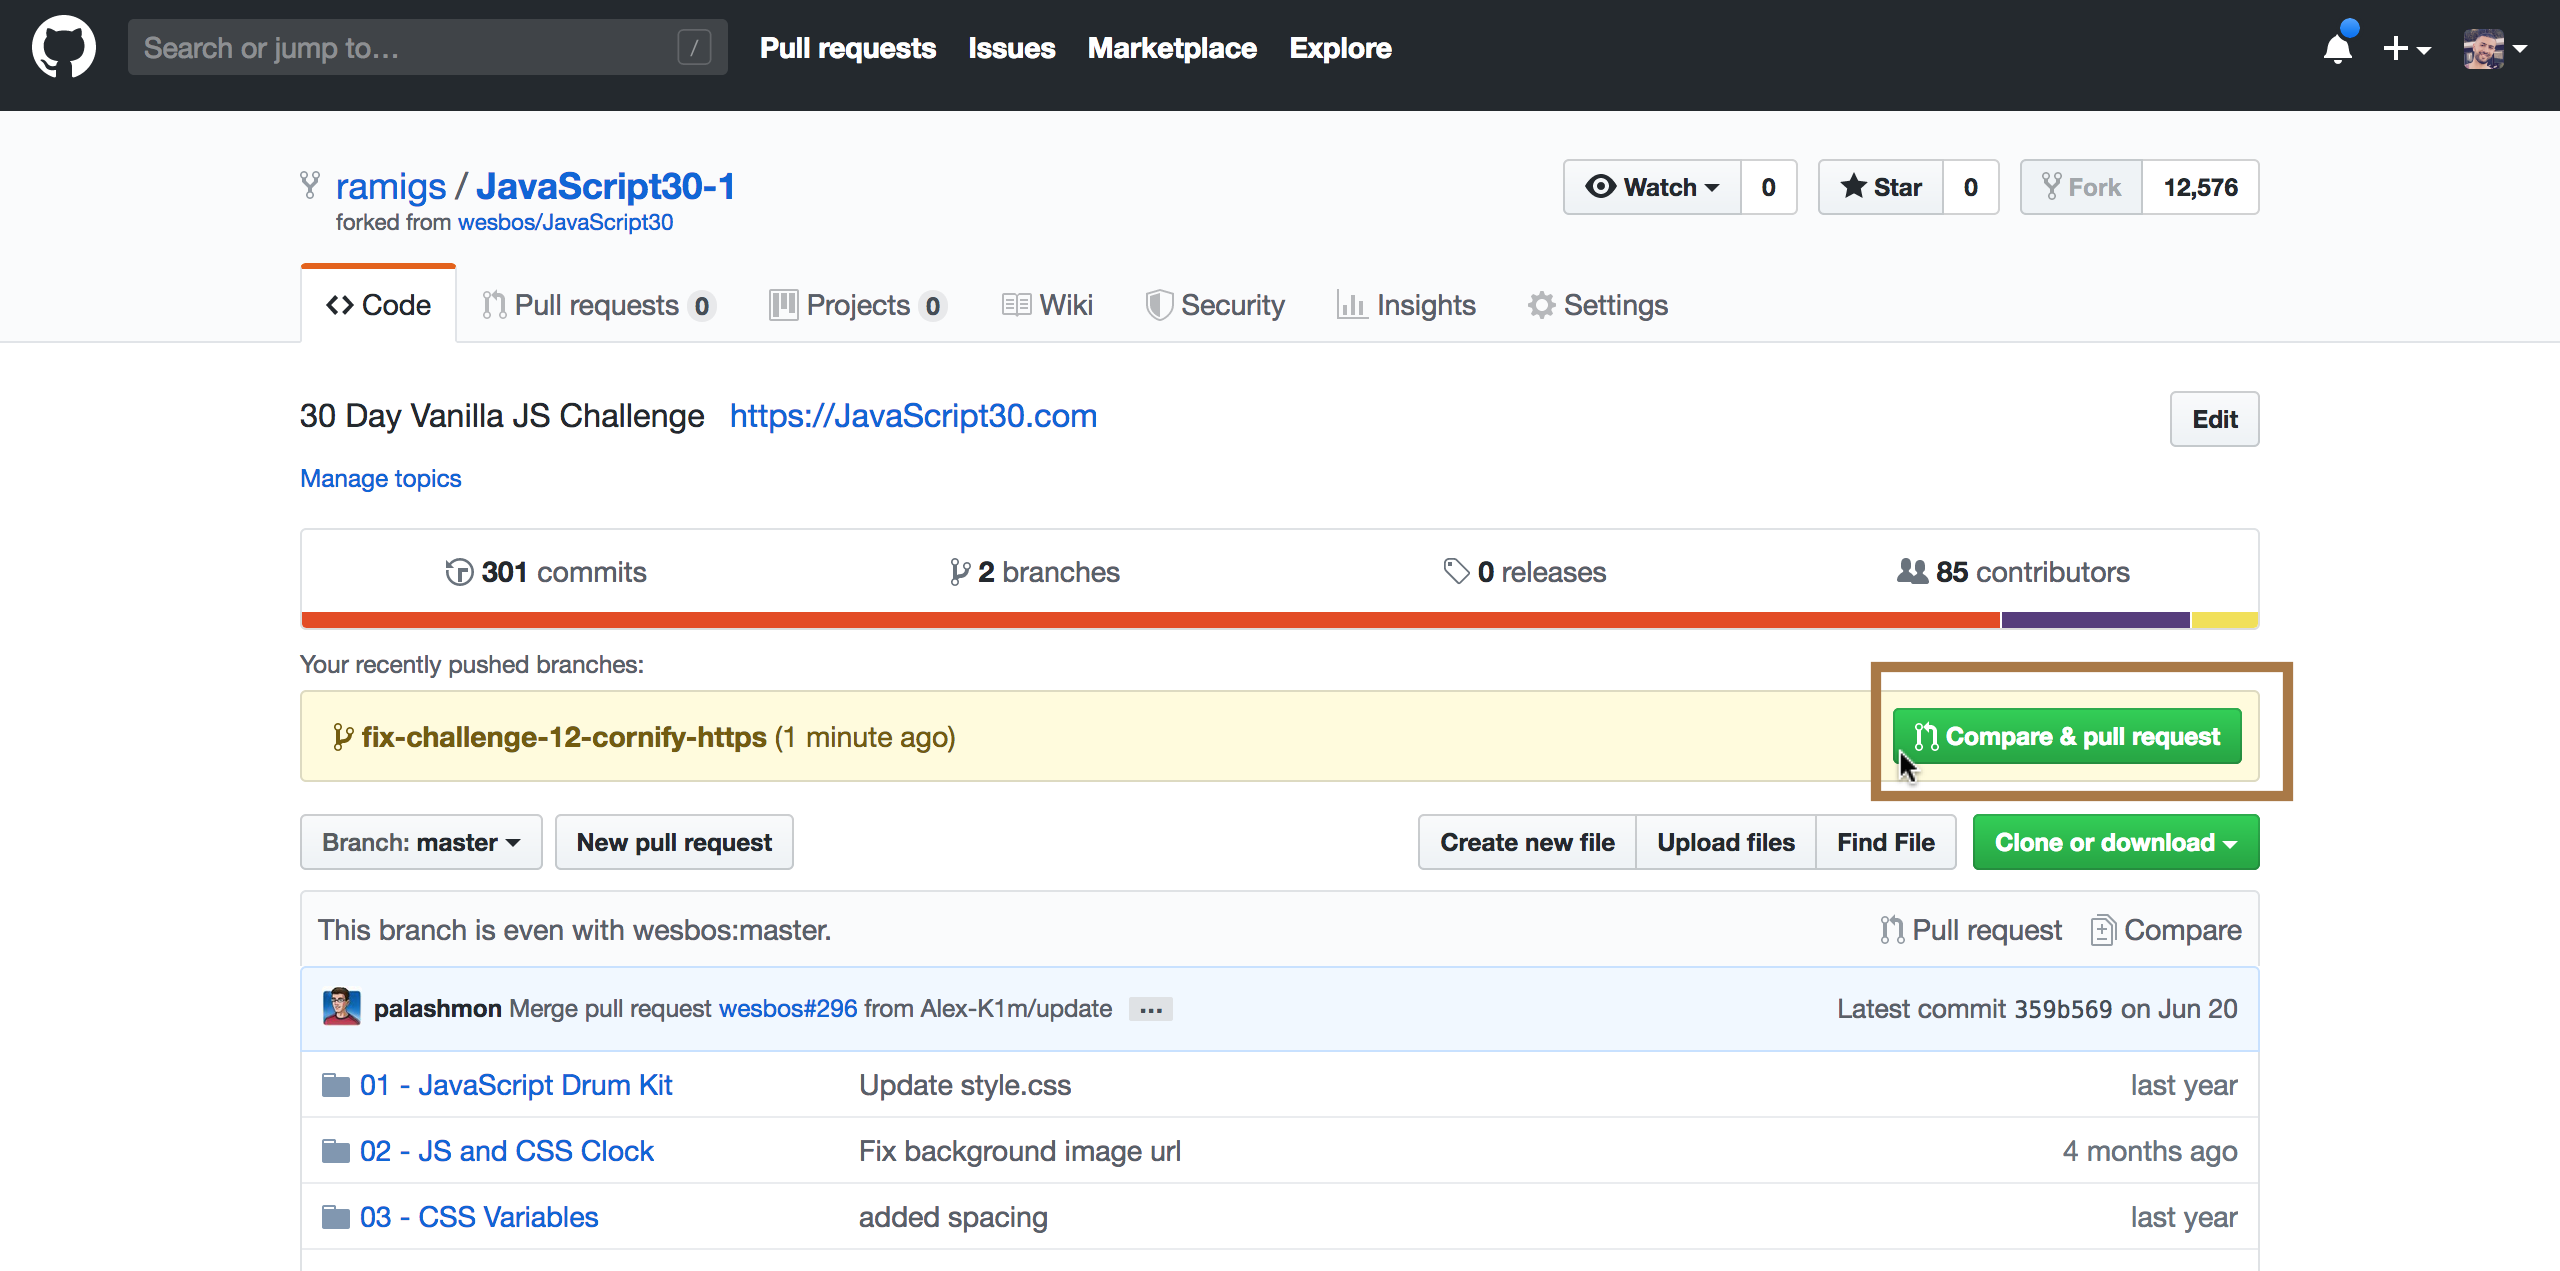
Task: Open the Wiki tab
Action: click(x=1047, y=305)
